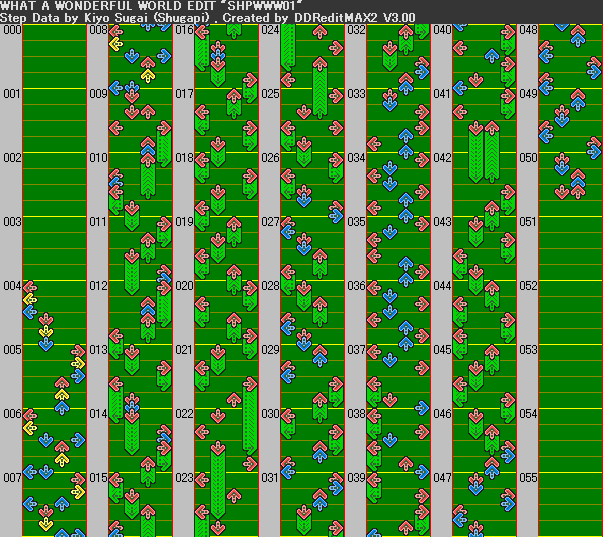Image resolution: width=603 pixels, height=537 pixels.
Task: Click the red left arrow at measure 004
Action: click(30, 287)
